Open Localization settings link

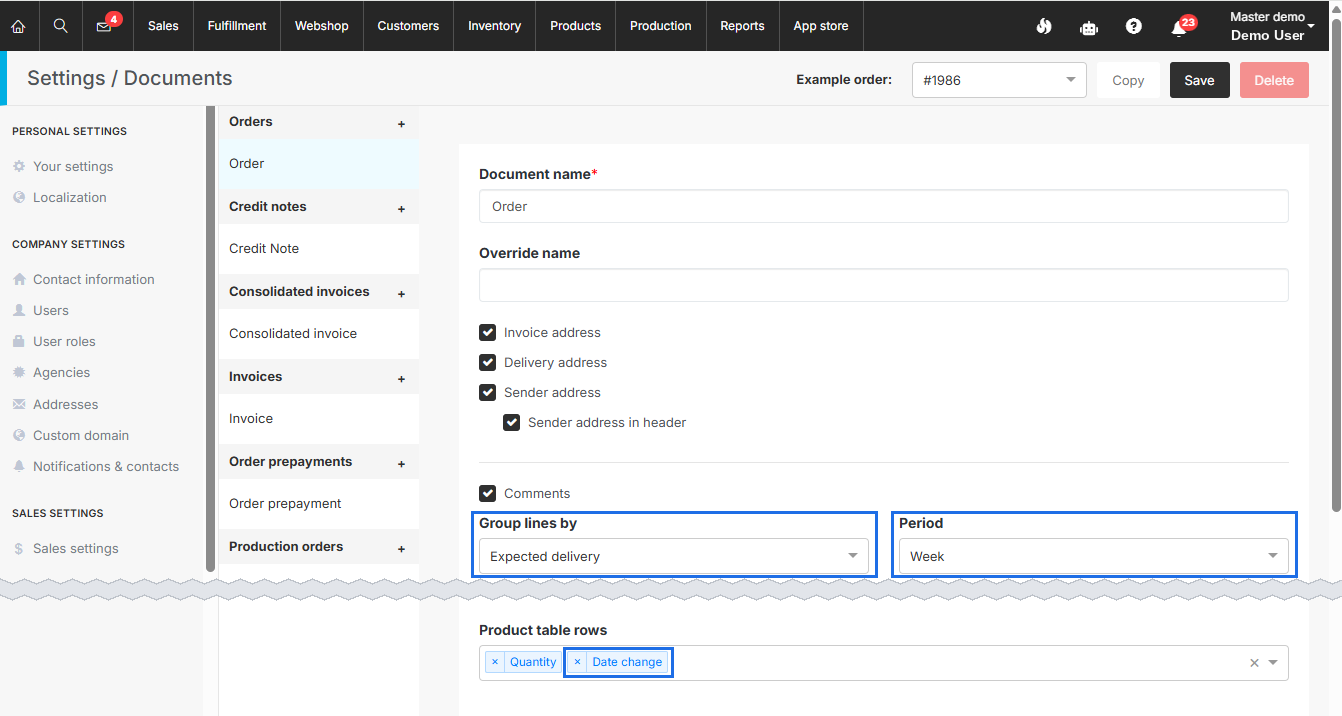click(69, 197)
